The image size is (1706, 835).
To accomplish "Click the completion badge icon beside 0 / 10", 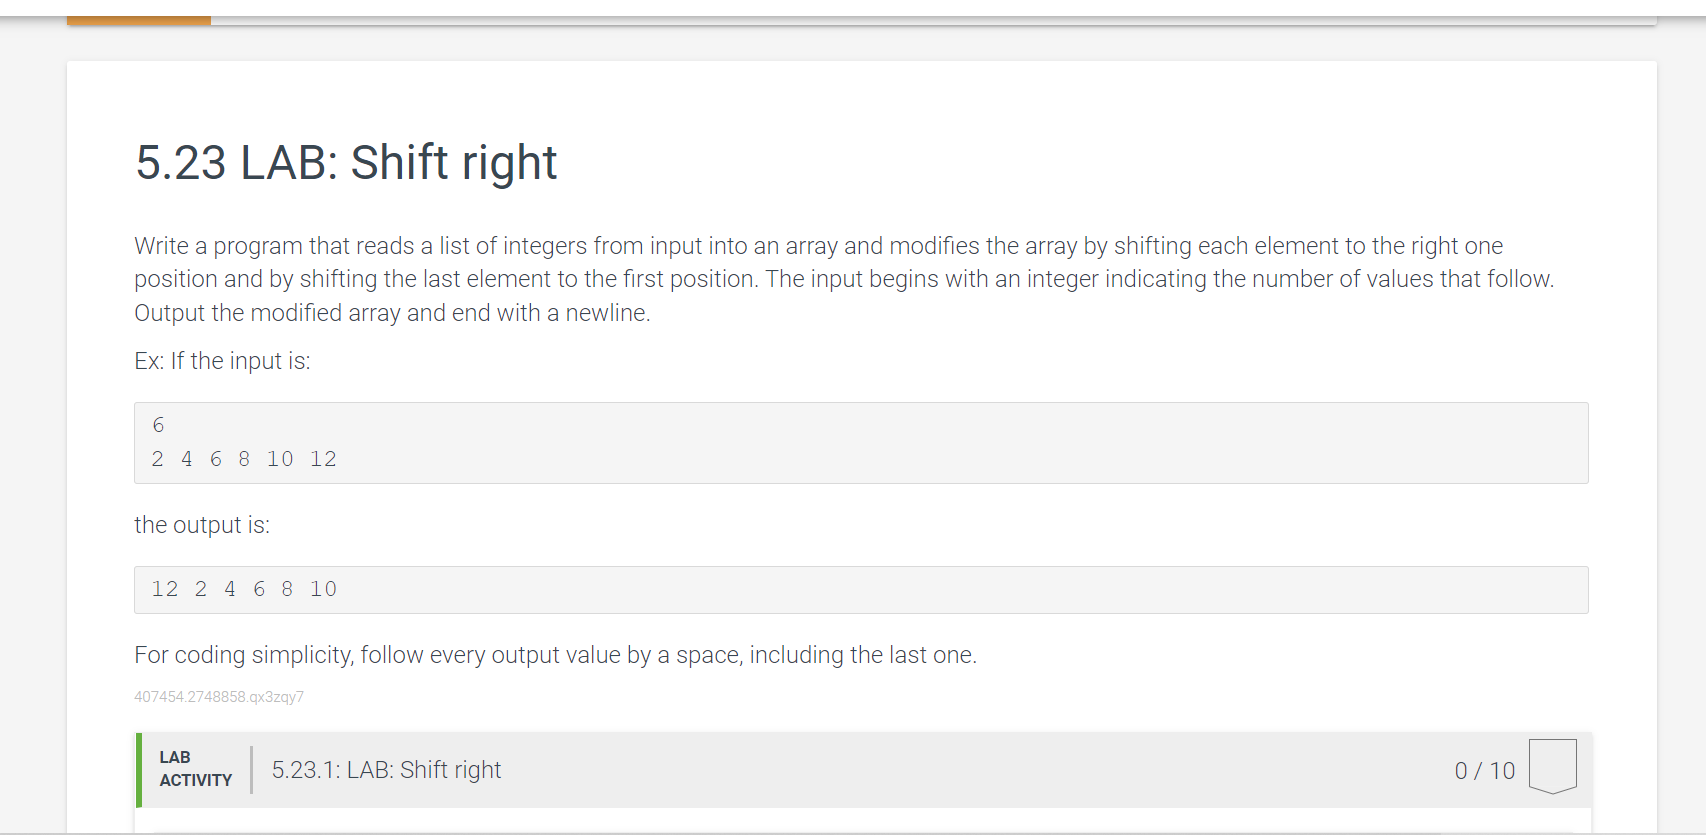I will 1552,766.
